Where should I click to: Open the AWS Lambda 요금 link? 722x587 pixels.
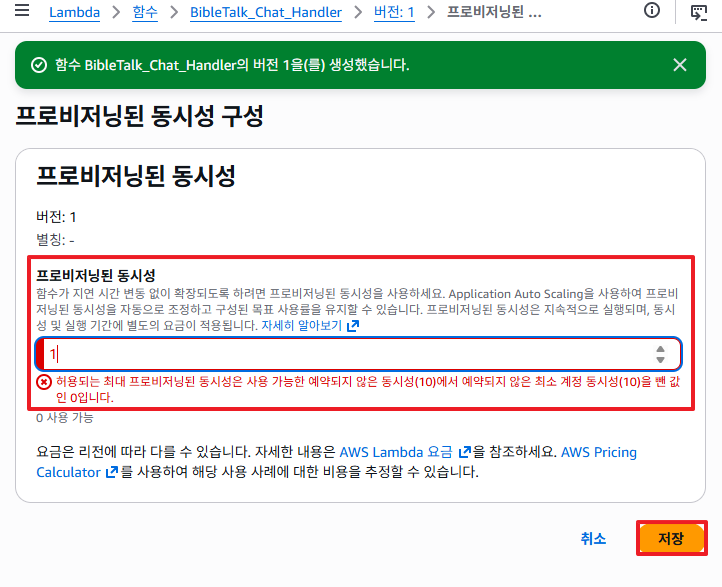coord(405,452)
